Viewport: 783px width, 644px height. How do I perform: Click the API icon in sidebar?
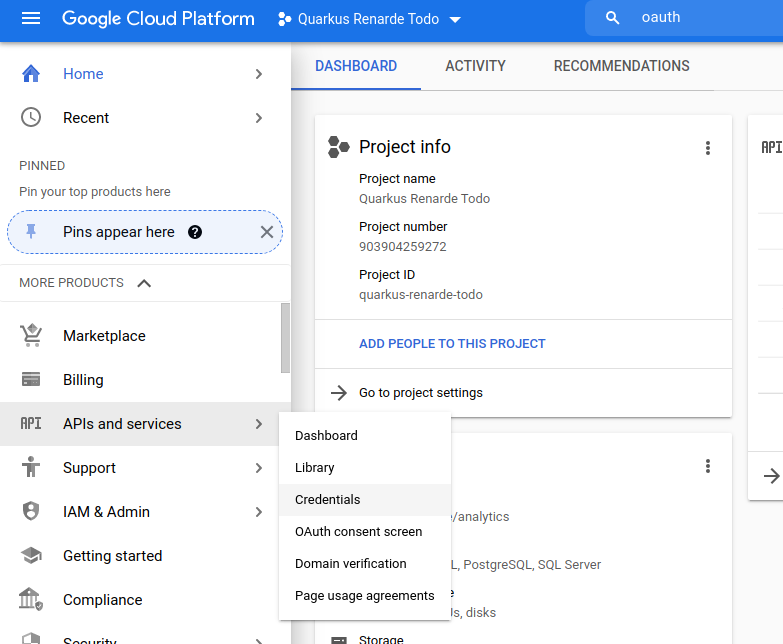(x=31, y=423)
